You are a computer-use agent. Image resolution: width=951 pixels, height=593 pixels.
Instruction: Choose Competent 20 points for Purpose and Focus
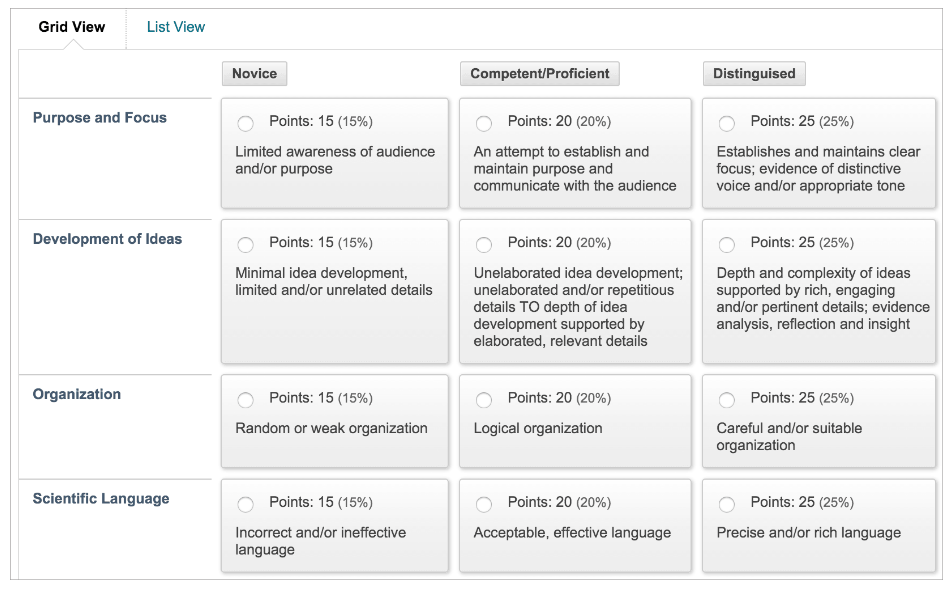click(x=484, y=123)
